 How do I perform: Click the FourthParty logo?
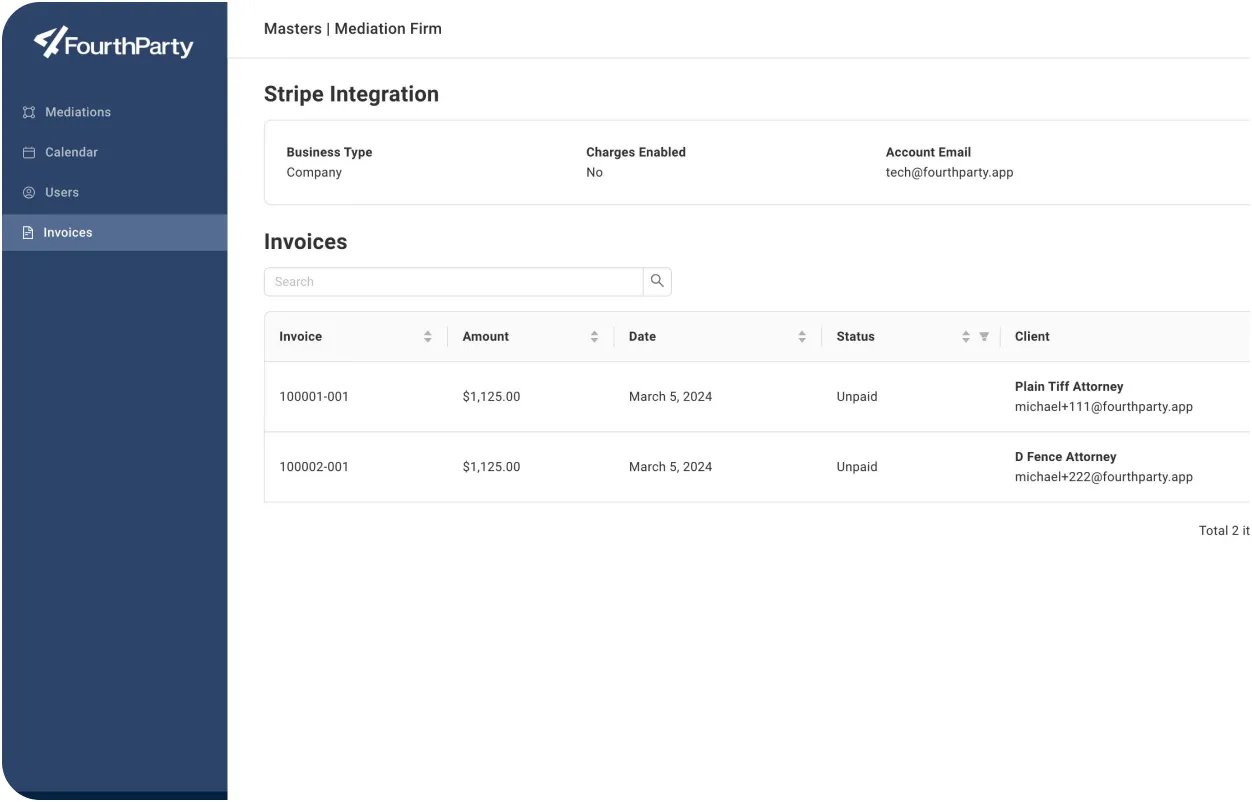coord(113,43)
